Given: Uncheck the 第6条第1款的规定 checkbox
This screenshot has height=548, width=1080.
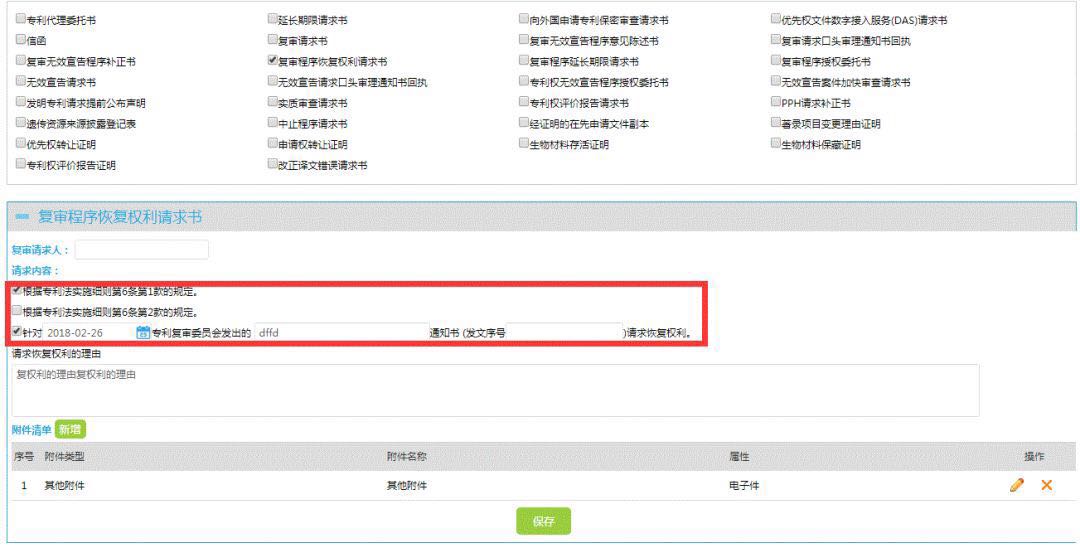Looking at the screenshot, I should [17, 291].
